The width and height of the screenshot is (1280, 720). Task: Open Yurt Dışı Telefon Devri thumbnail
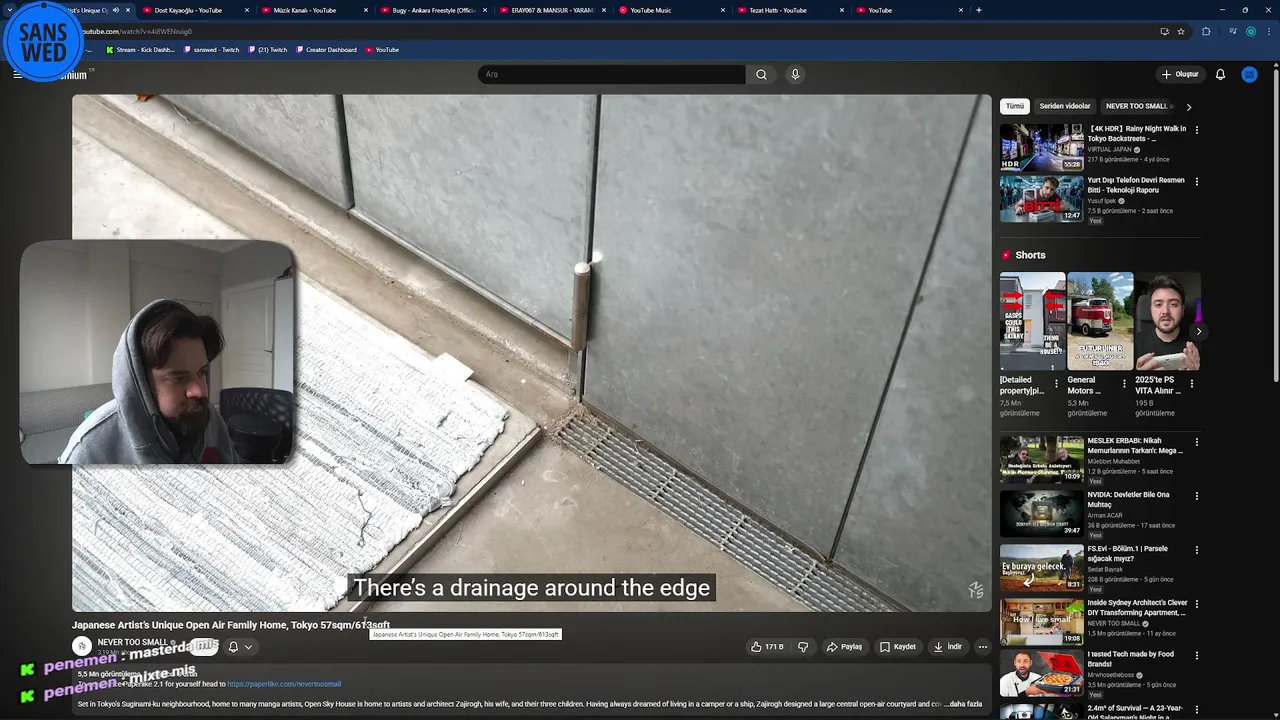1042,199
